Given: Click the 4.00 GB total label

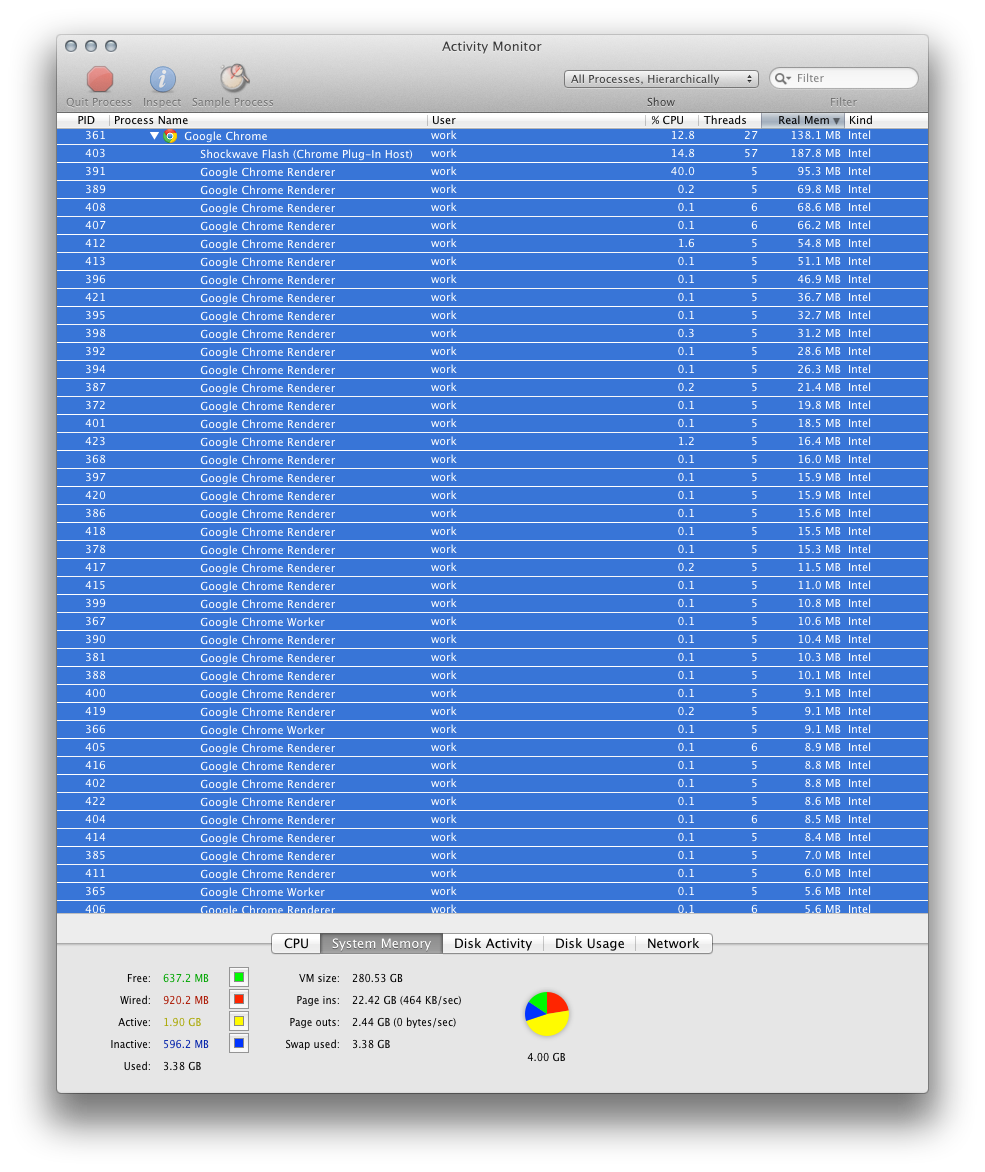Looking at the screenshot, I should coord(546,1057).
